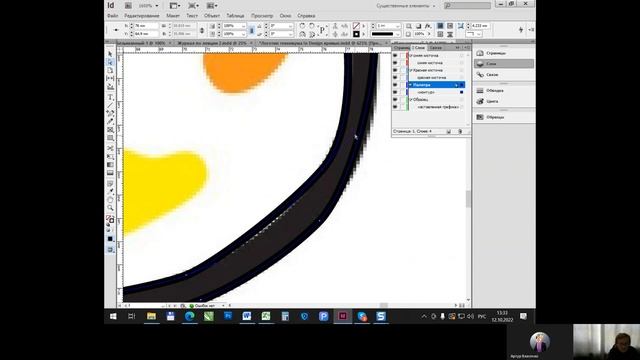Switch to the Журнал по лекции 2.indd tab

[x=211, y=43]
